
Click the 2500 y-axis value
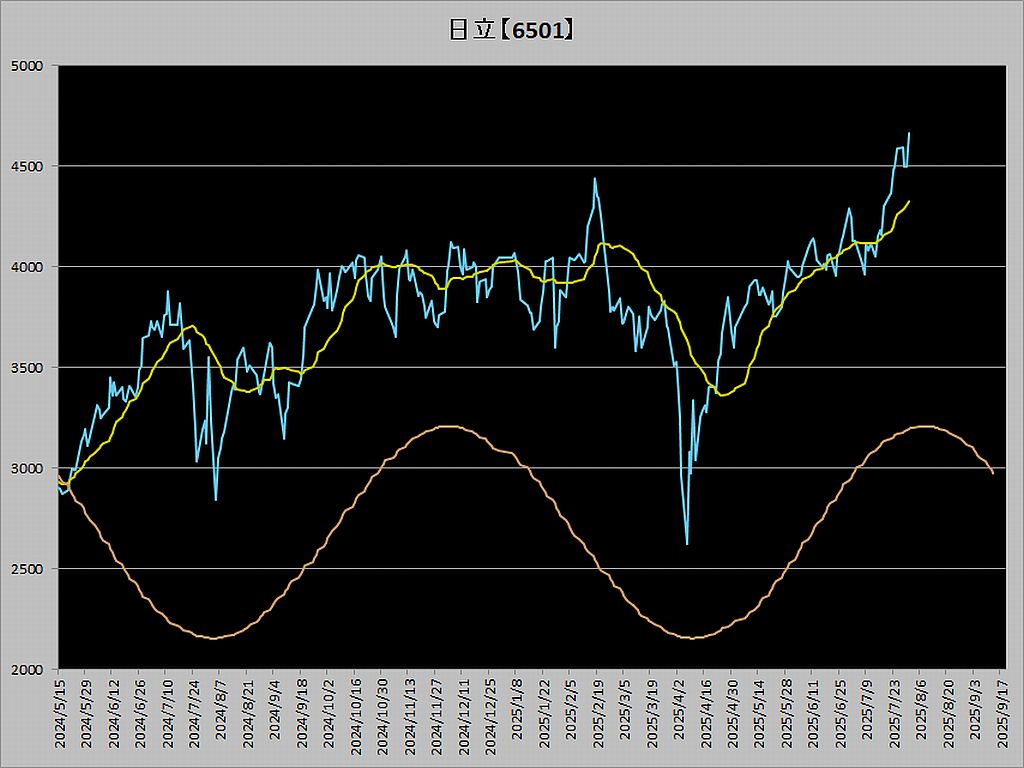pos(27,569)
